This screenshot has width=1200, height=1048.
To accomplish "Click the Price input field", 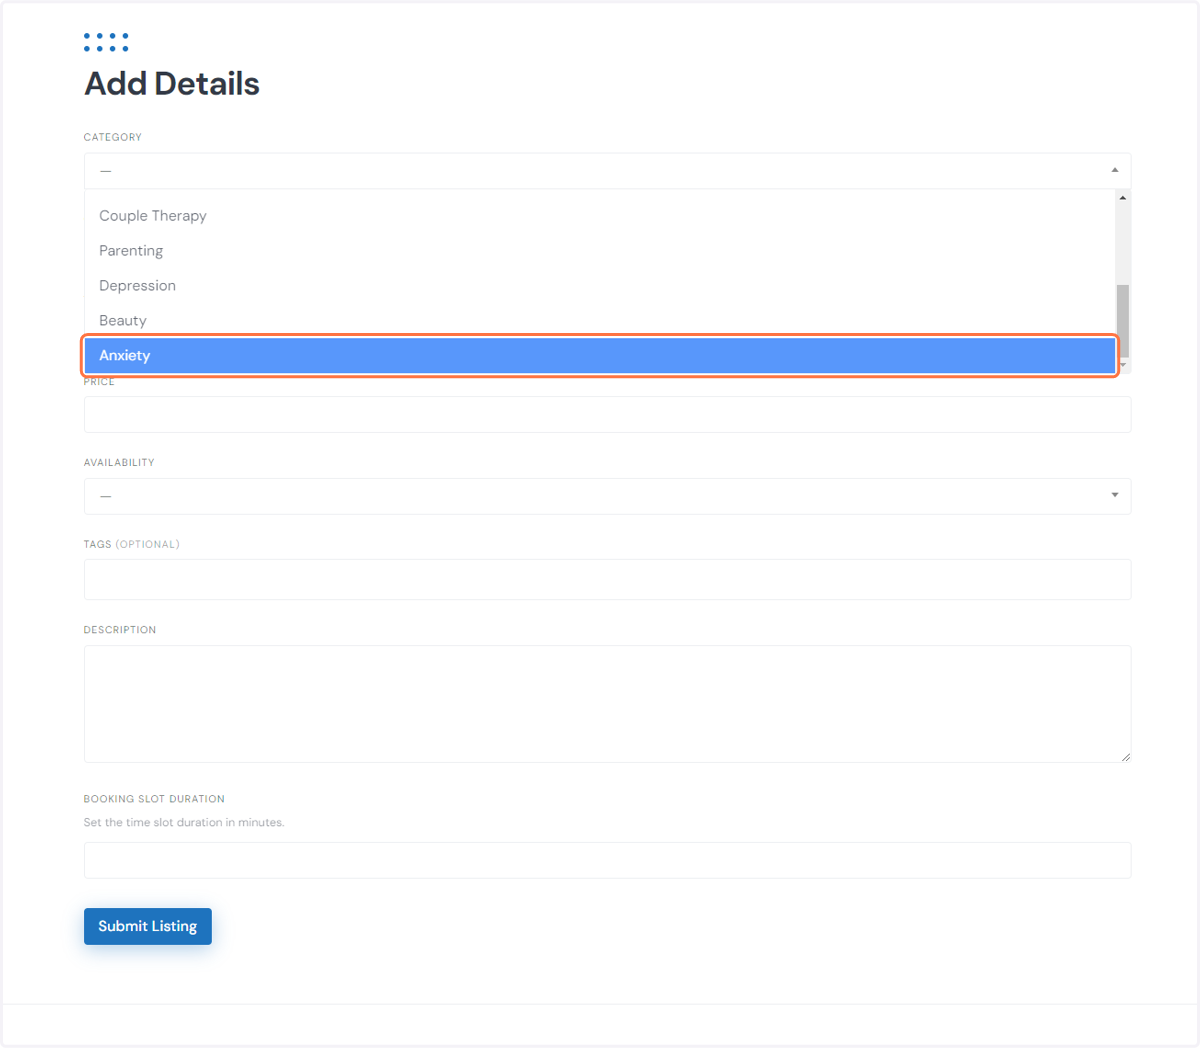I will [607, 414].
